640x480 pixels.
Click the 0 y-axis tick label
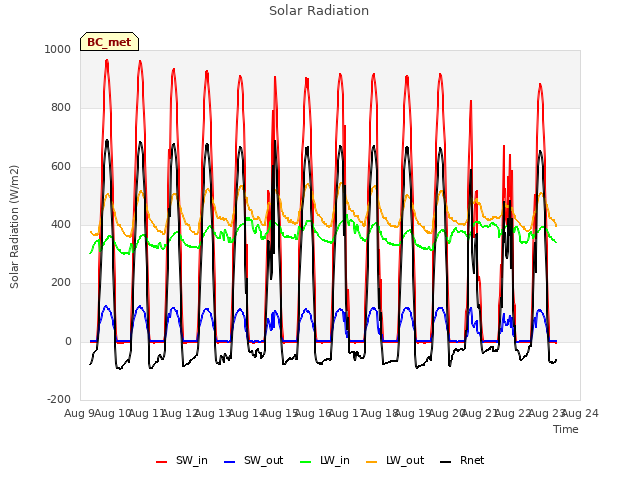68,341
